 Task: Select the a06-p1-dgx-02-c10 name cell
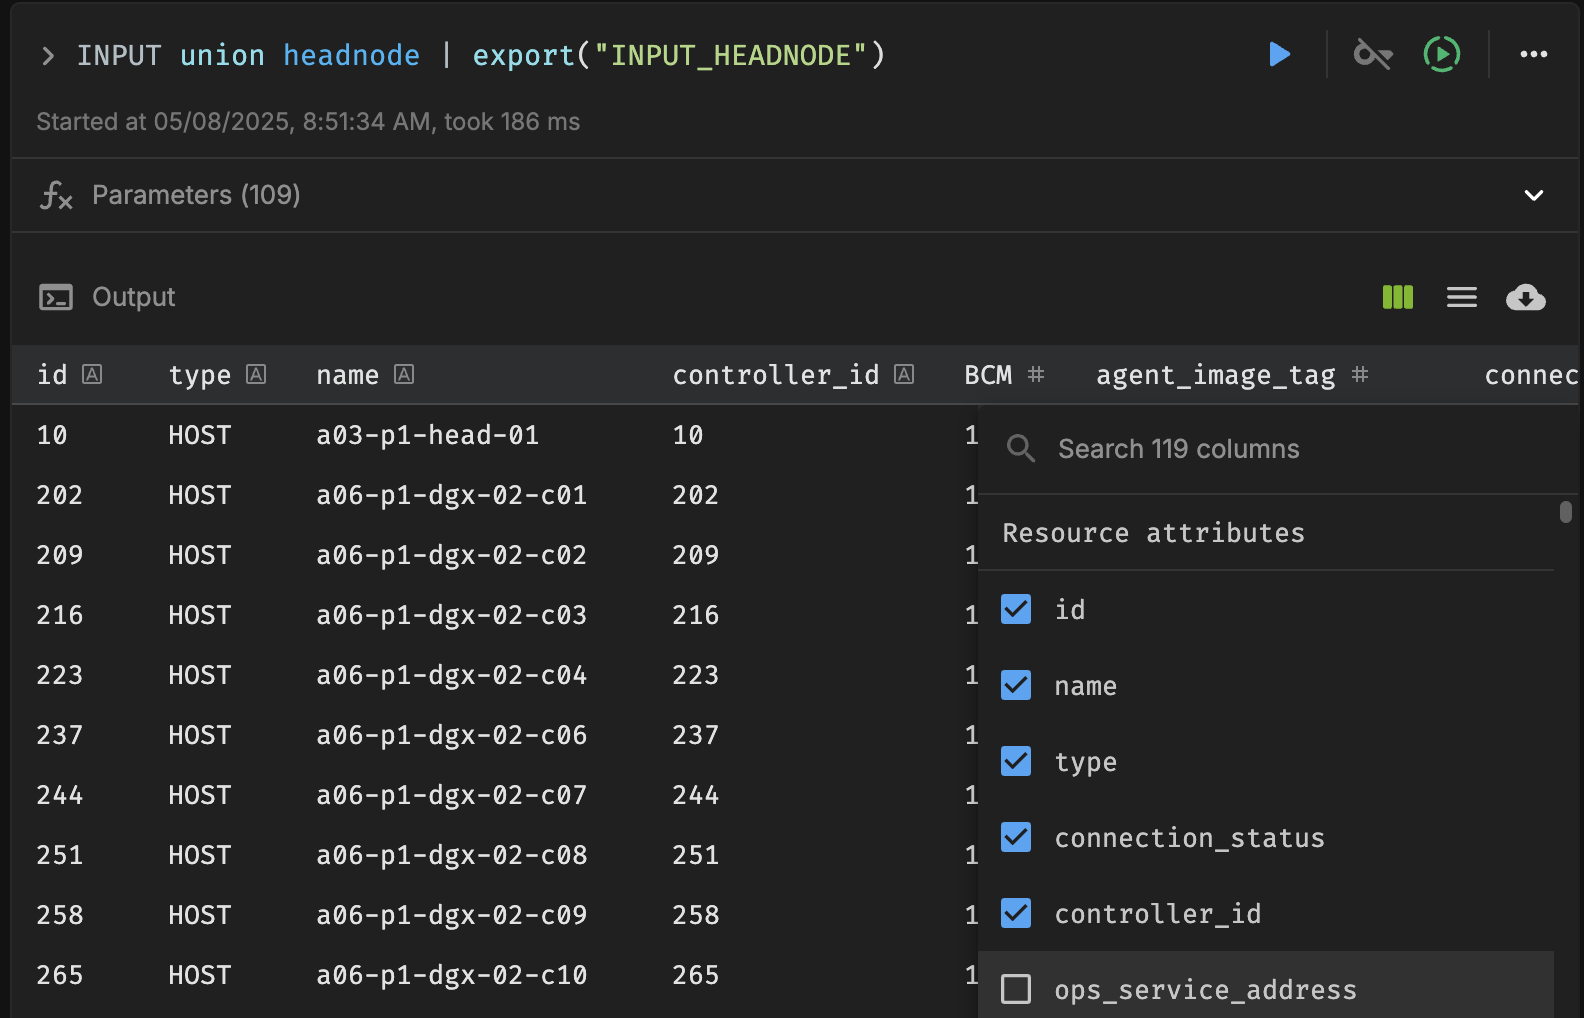[x=452, y=975]
